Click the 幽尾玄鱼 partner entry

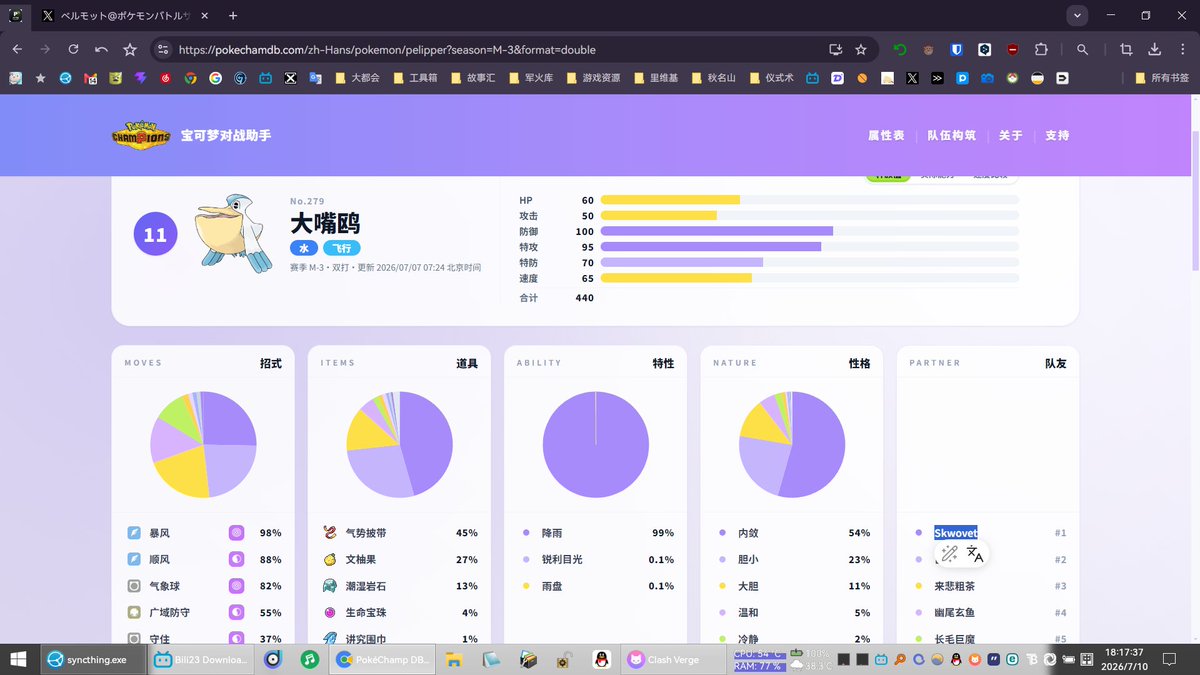954,612
